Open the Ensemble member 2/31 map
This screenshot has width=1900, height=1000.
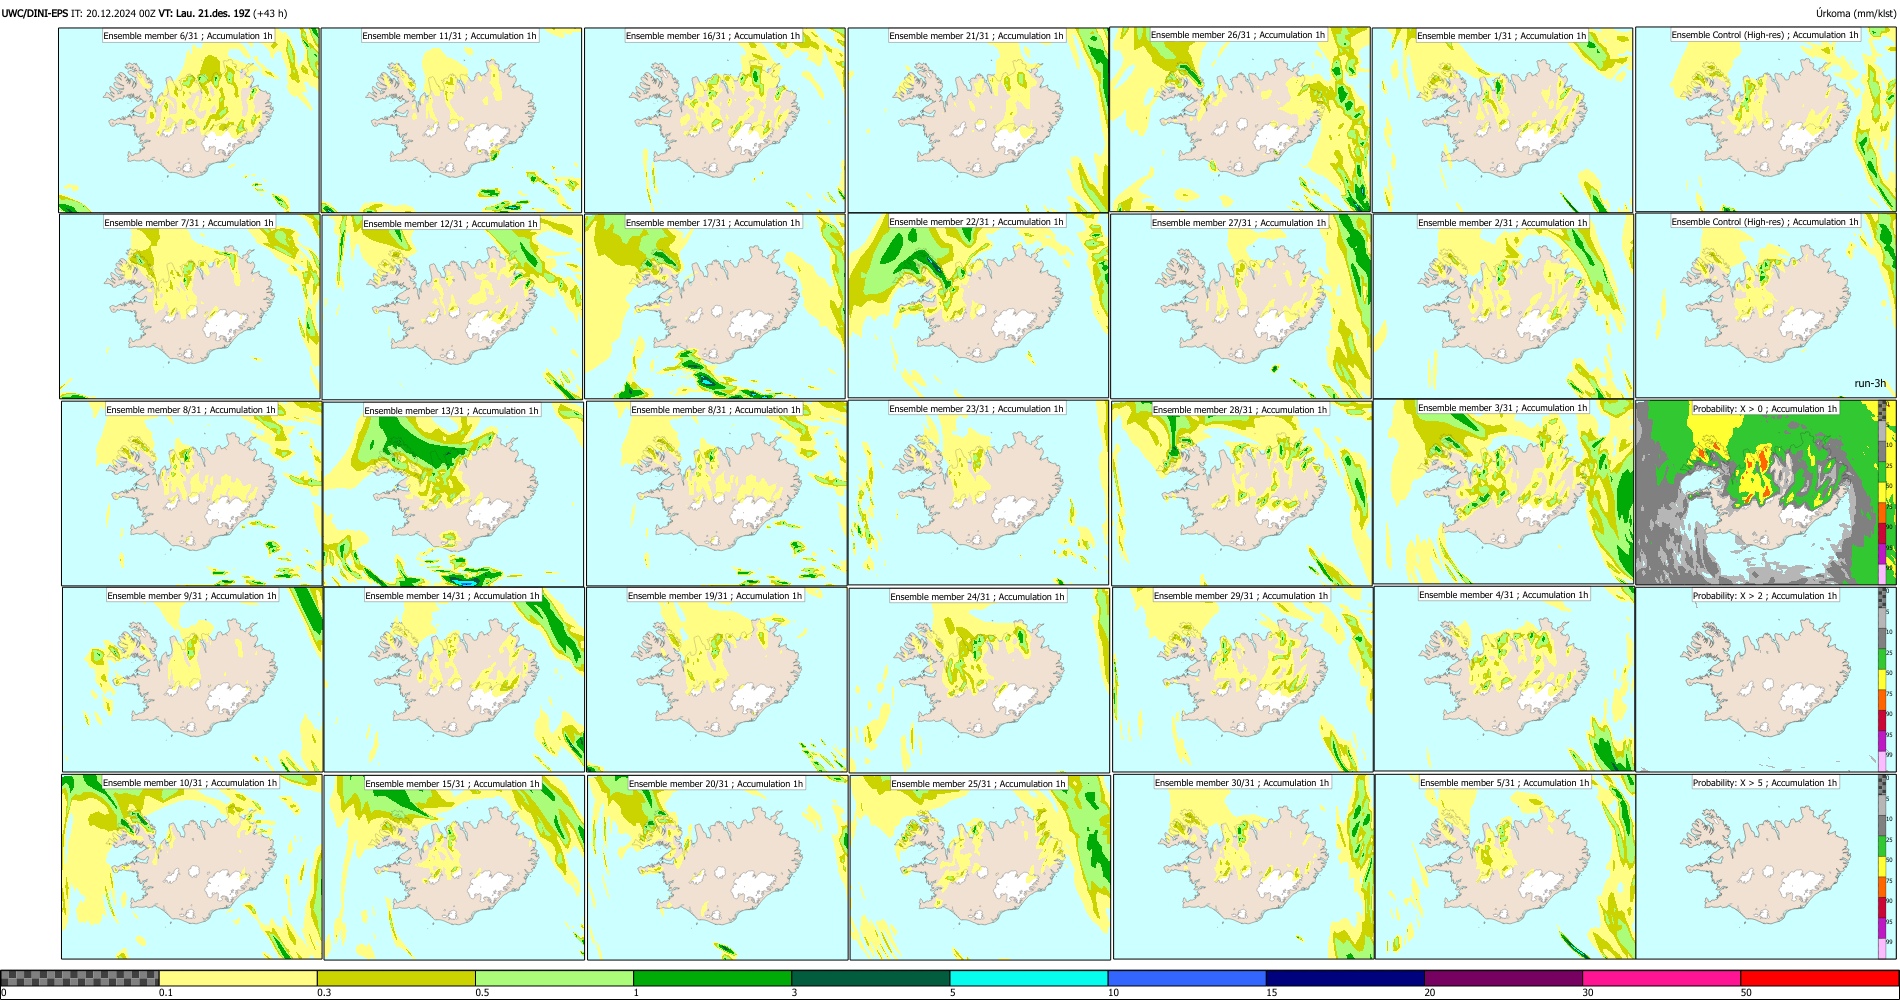pos(1504,307)
